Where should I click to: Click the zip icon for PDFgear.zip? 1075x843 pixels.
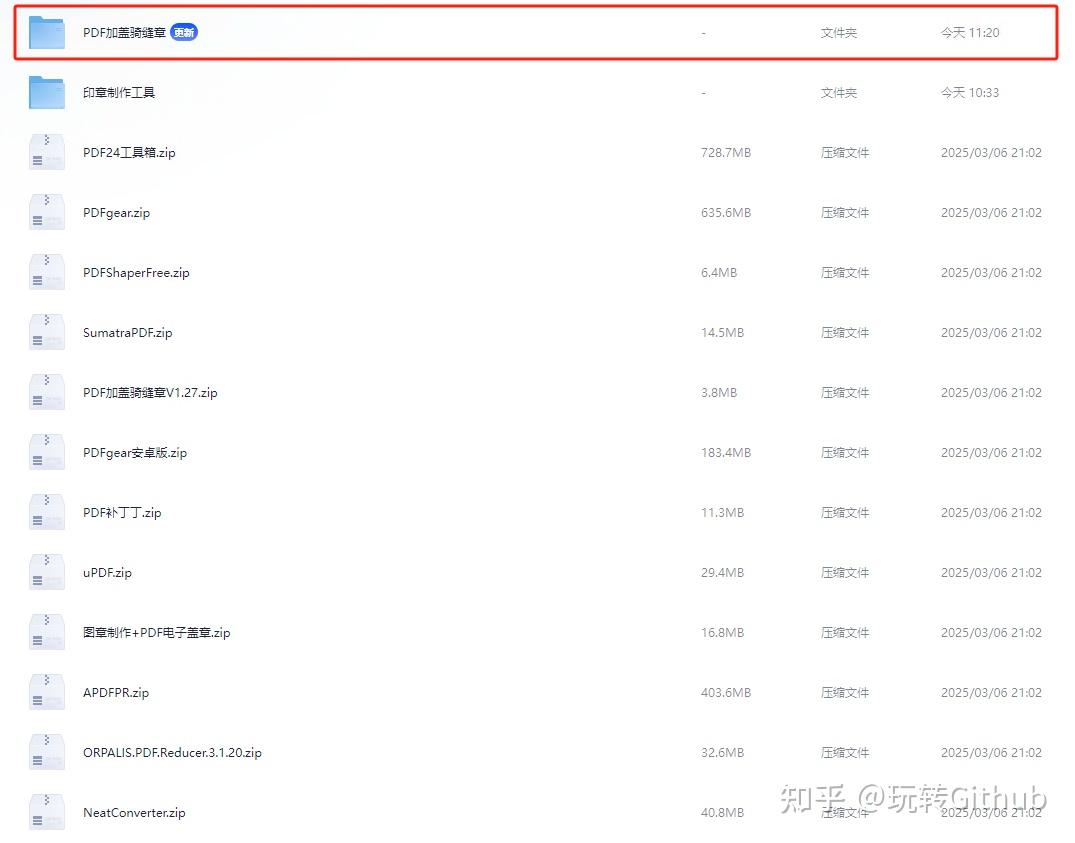47,212
